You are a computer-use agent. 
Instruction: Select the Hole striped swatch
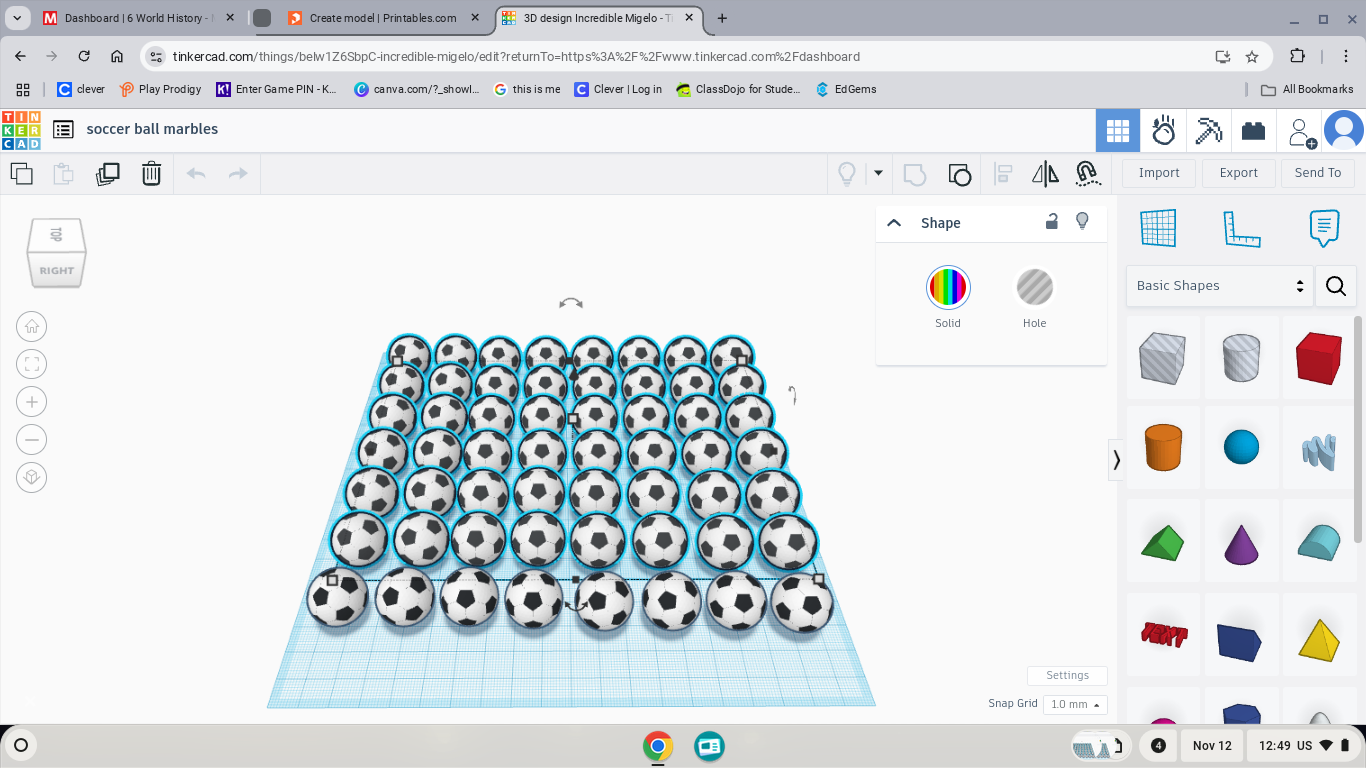click(1035, 287)
